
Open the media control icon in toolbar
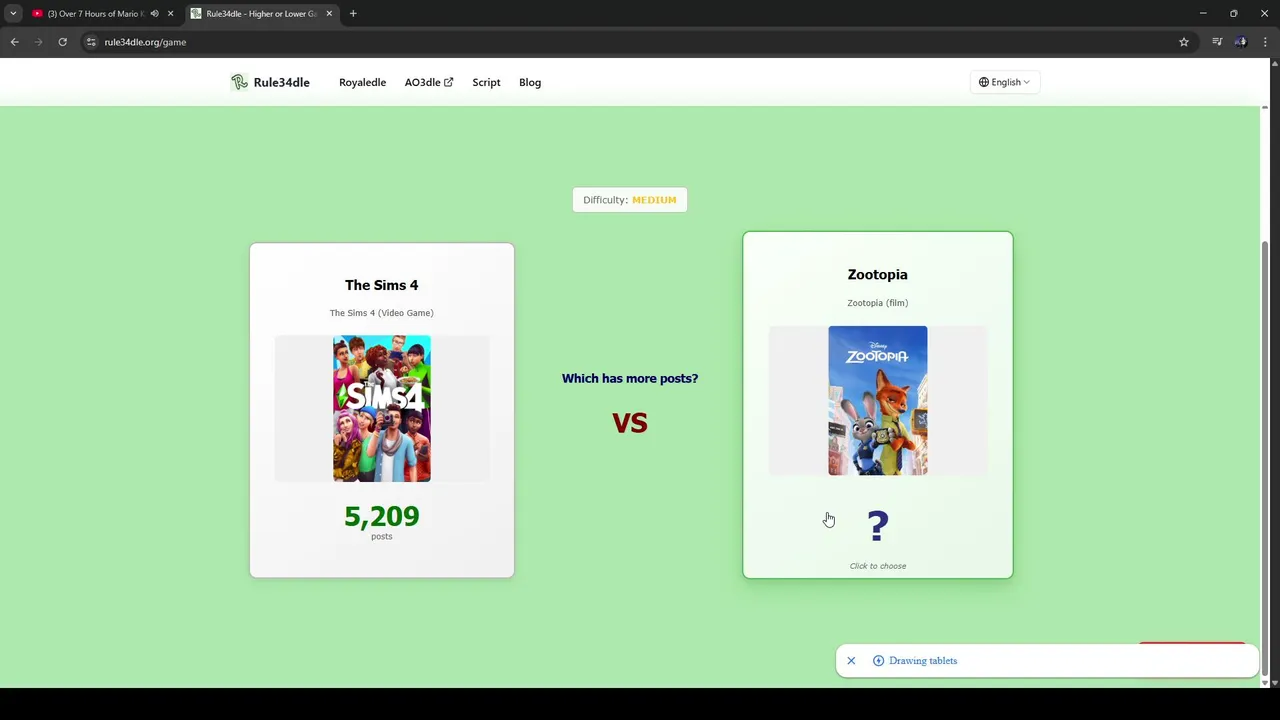point(1217,42)
